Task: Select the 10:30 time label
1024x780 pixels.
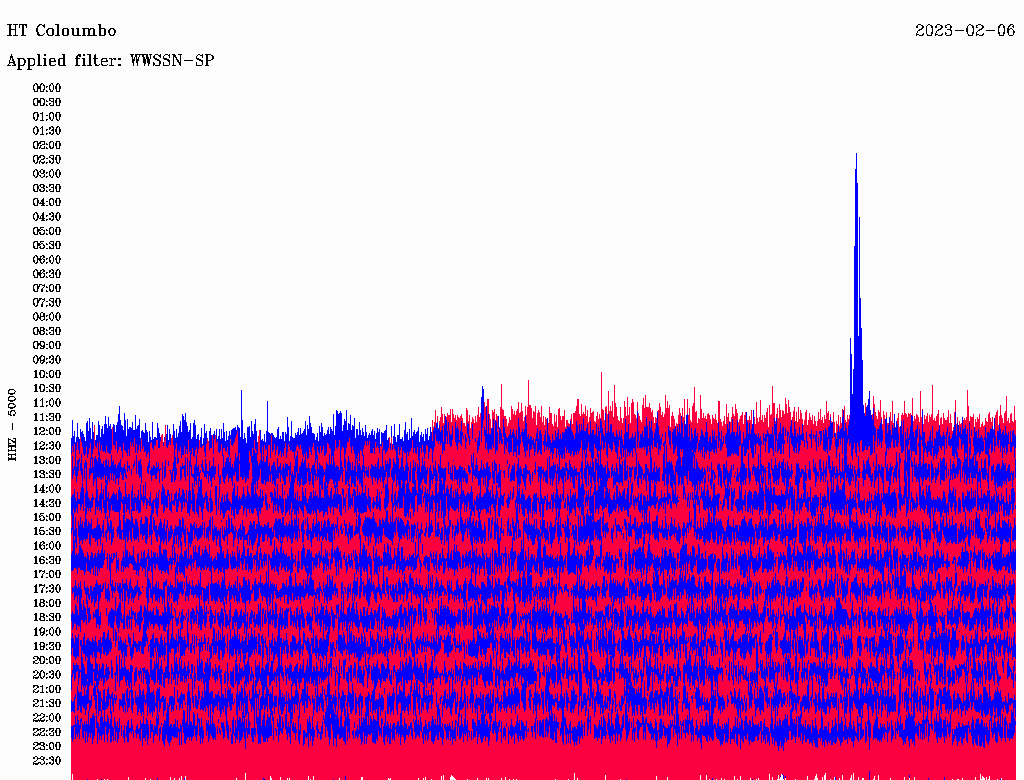Action: [47, 388]
